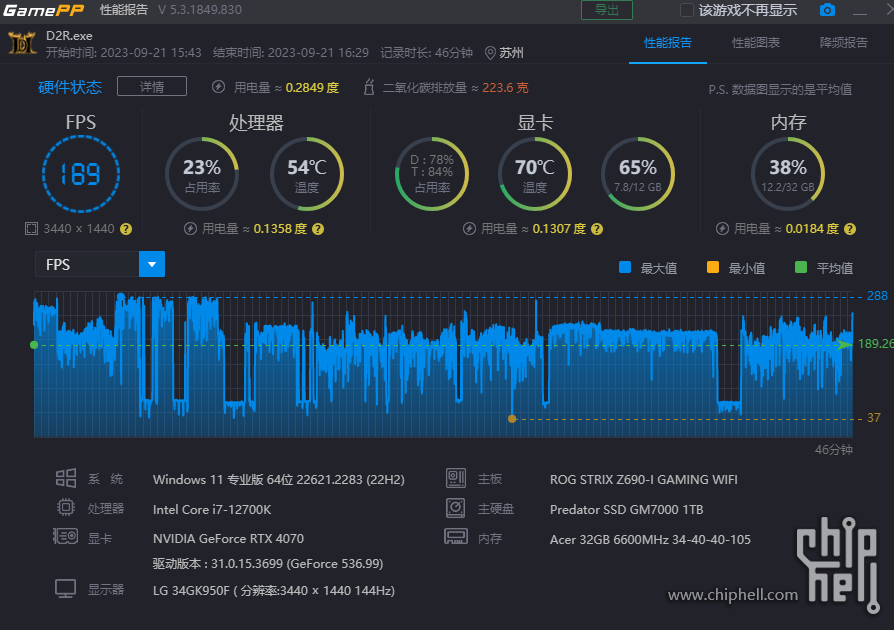This screenshot has height=630, width=894.
Task: Click the GamePP logo
Action: pyautogui.click(x=44, y=10)
